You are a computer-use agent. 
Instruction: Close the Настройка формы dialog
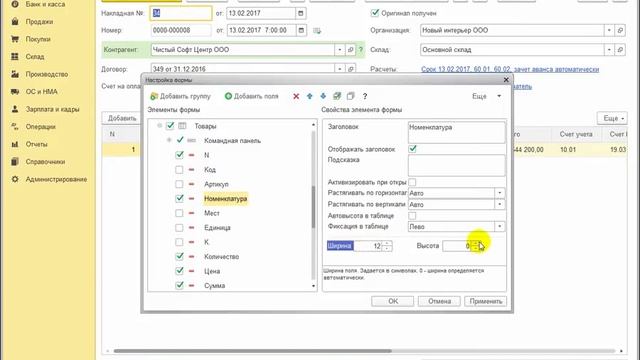tap(506, 80)
